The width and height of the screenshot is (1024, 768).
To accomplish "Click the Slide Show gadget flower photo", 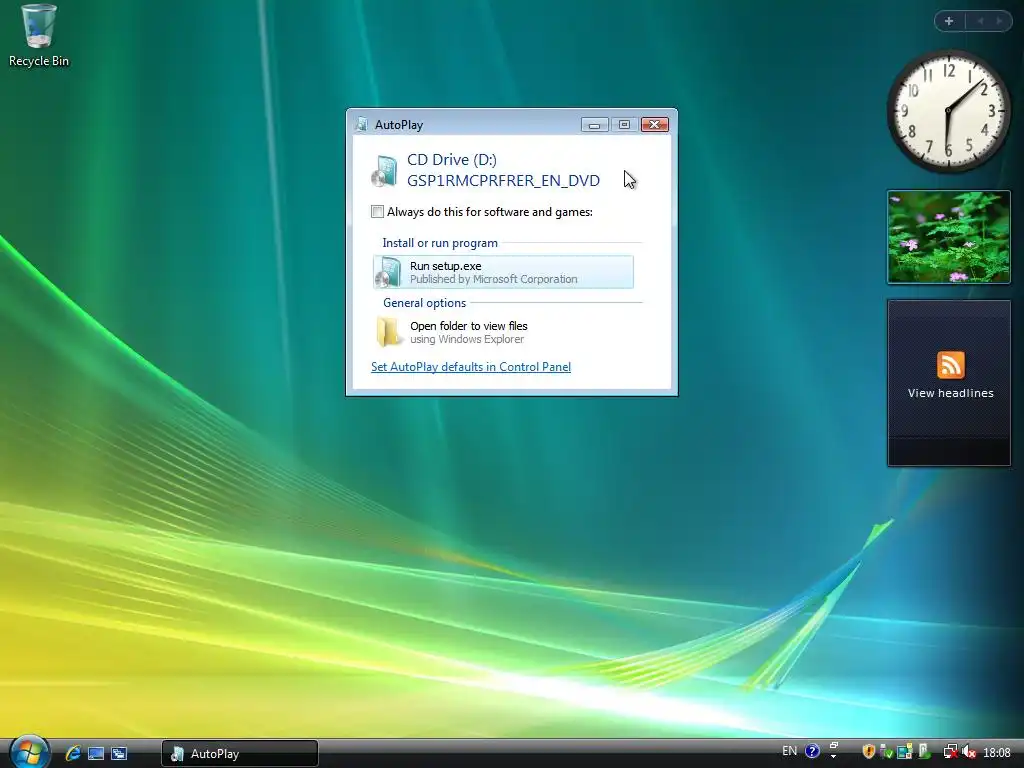I will [x=949, y=237].
